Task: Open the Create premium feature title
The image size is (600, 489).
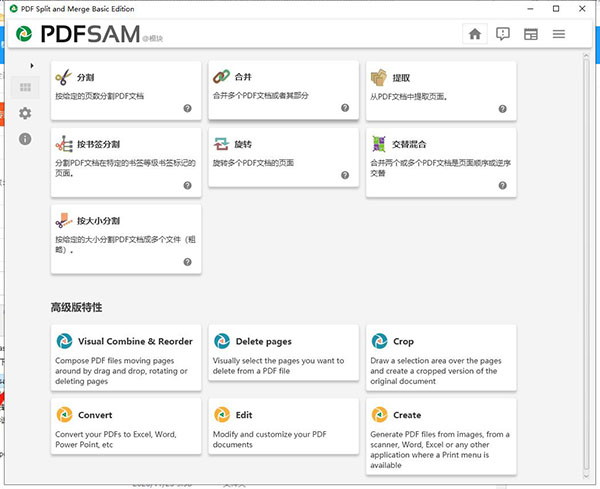Action: 407,415
